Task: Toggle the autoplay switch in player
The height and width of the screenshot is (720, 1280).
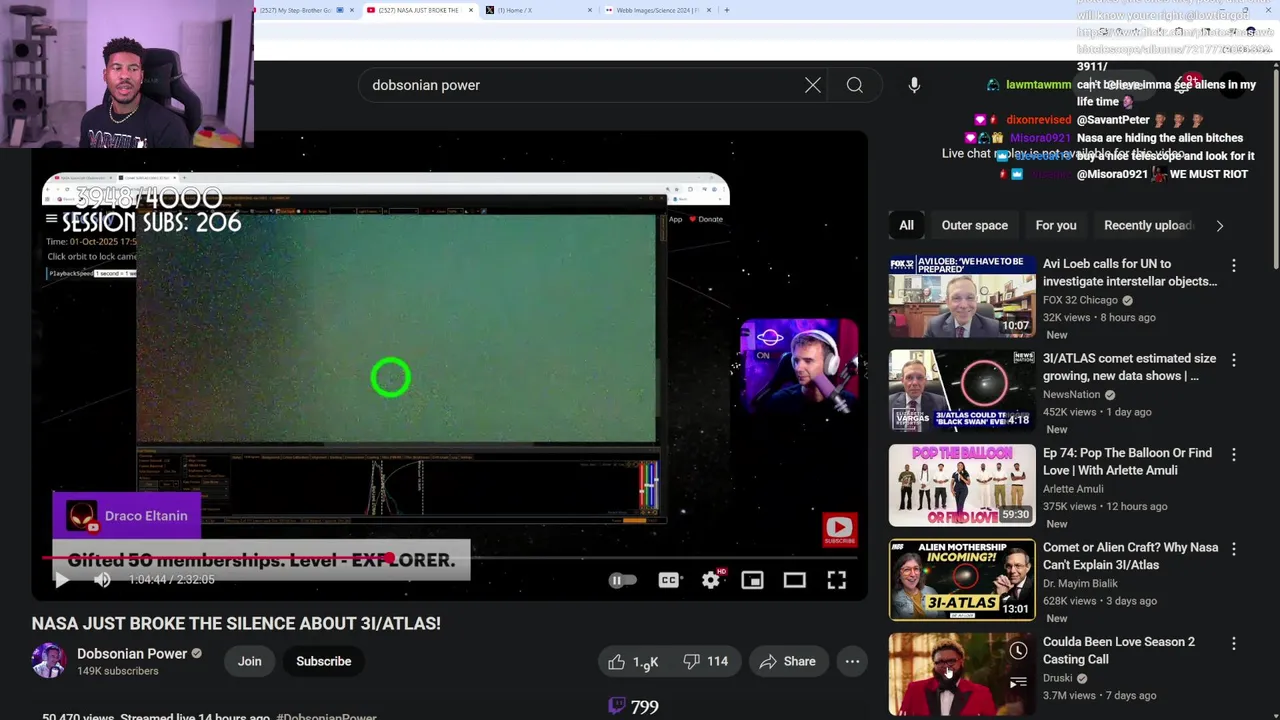Action: pos(622,580)
